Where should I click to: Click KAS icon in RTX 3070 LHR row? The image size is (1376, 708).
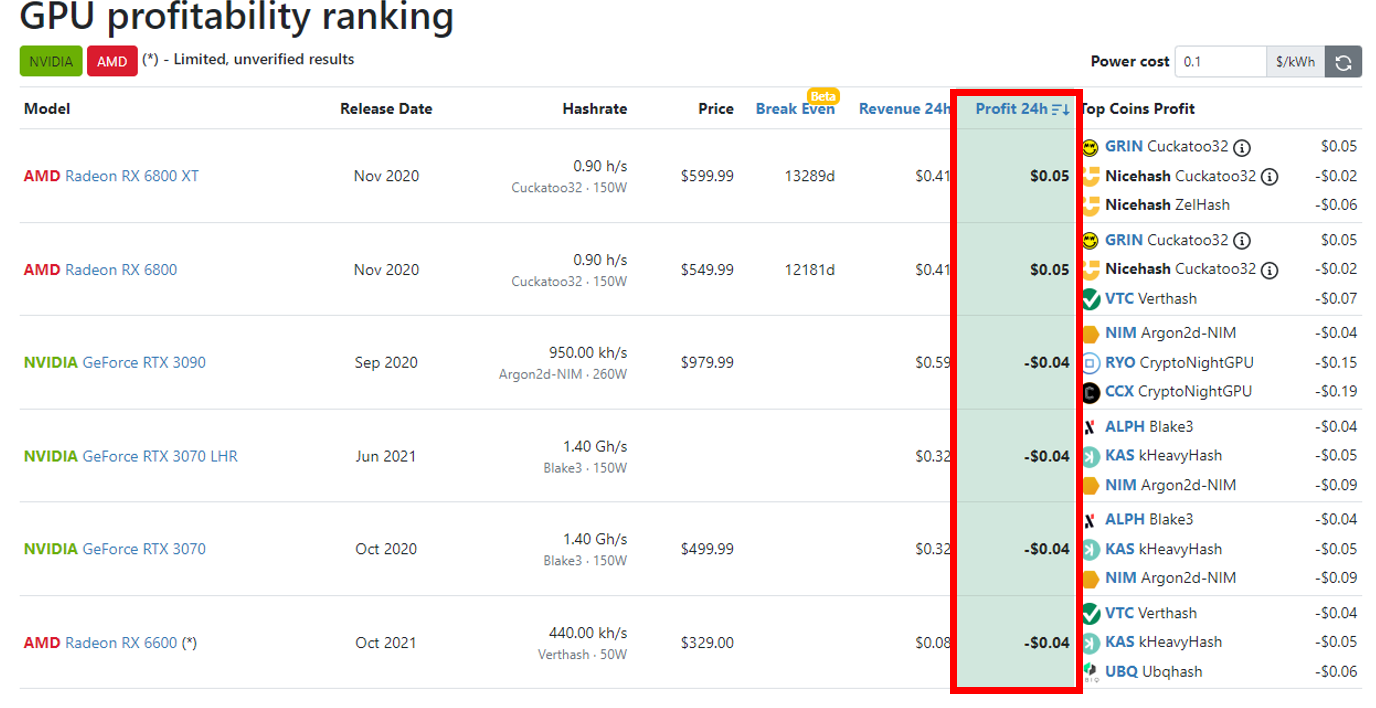click(x=1090, y=456)
